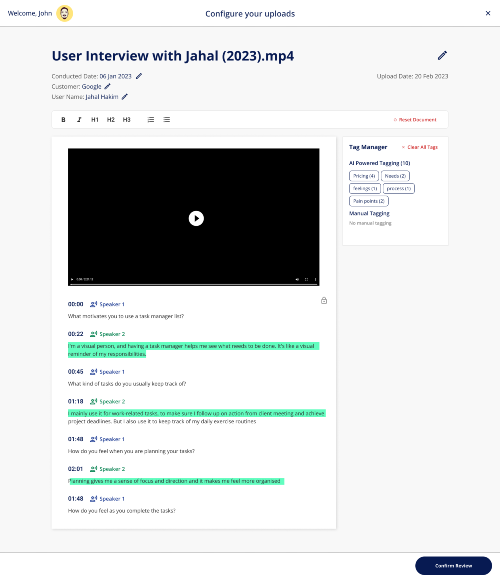
Task: Insert a numbered list
Action: coord(151,120)
